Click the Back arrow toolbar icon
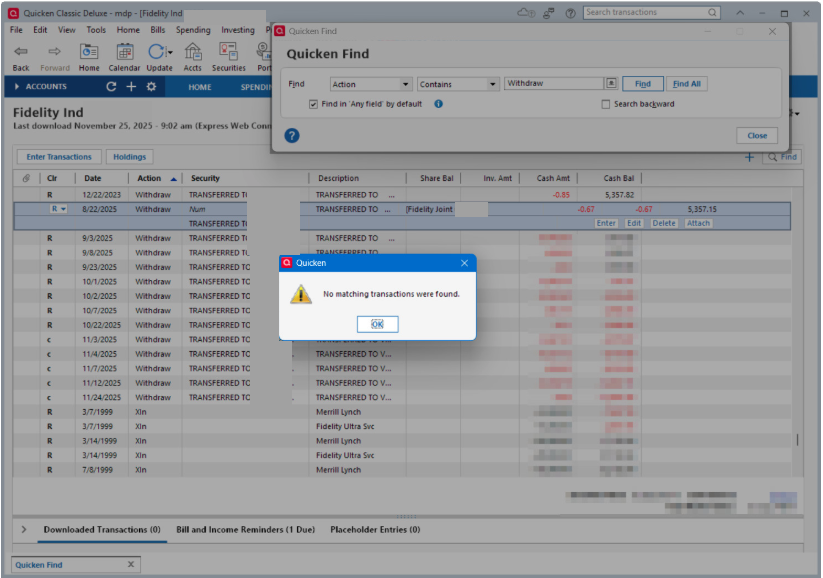823x578 pixels. tap(21, 51)
